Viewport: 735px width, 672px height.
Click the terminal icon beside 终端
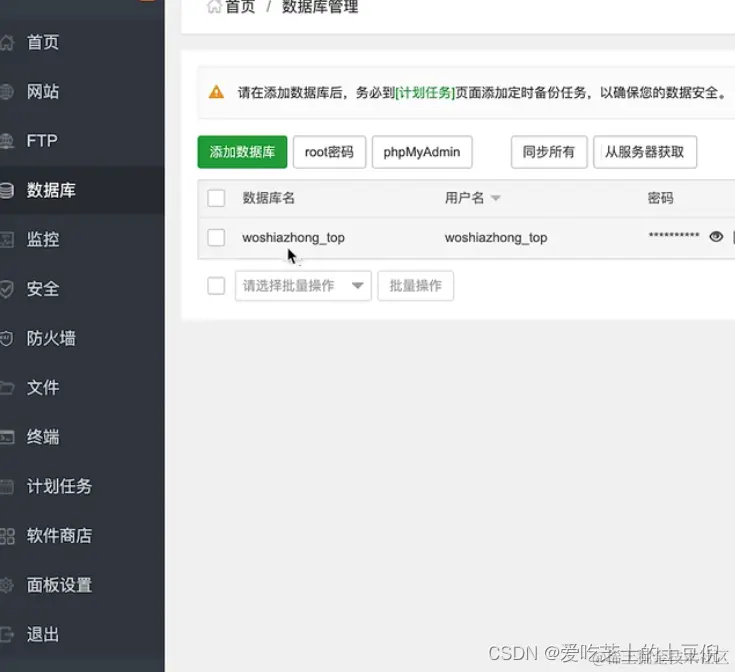click(x=6, y=437)
